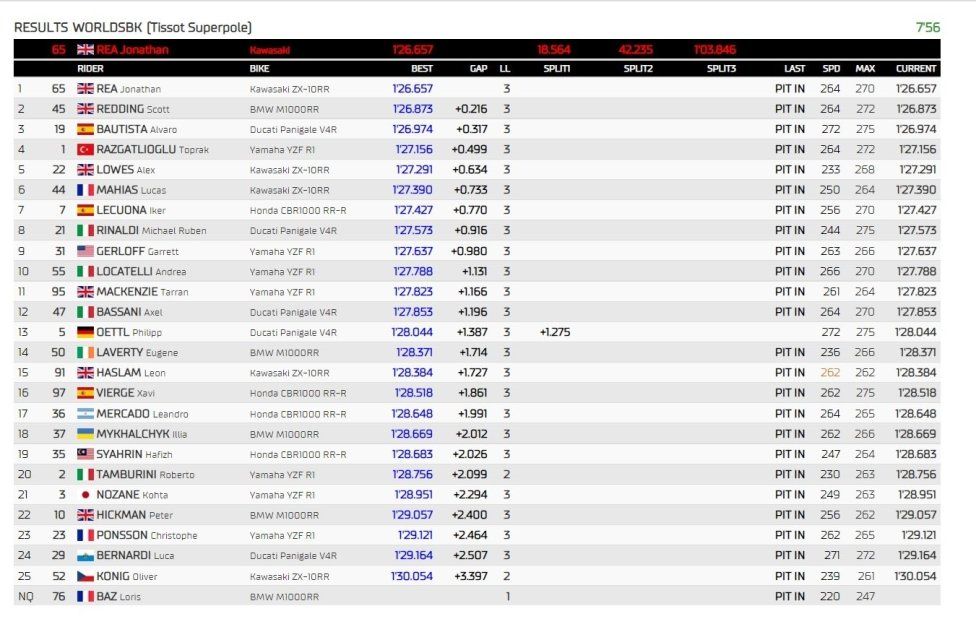976x619 pixels.
Task: Click the RESULTS WORLDSBK (Tissot Superpole) title
Action: 133,27
